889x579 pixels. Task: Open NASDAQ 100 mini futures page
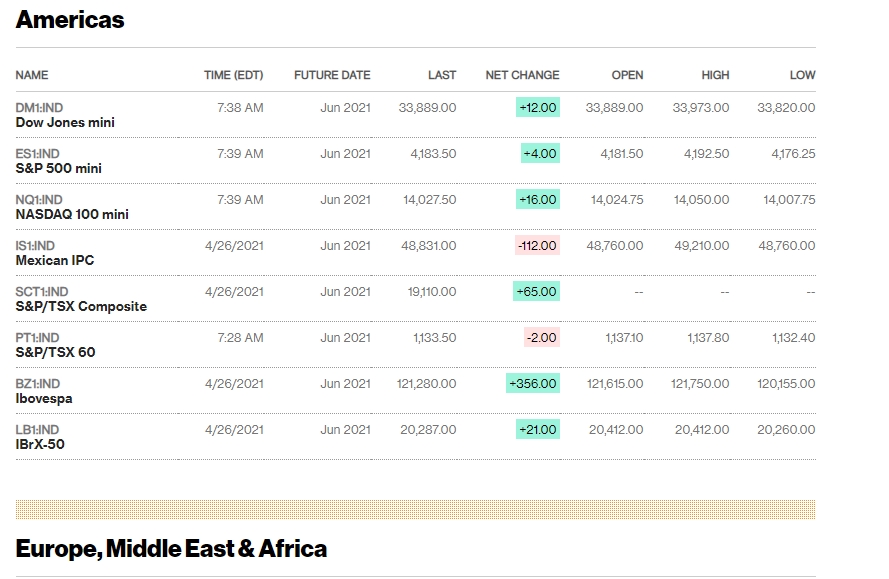coord(72,214)
